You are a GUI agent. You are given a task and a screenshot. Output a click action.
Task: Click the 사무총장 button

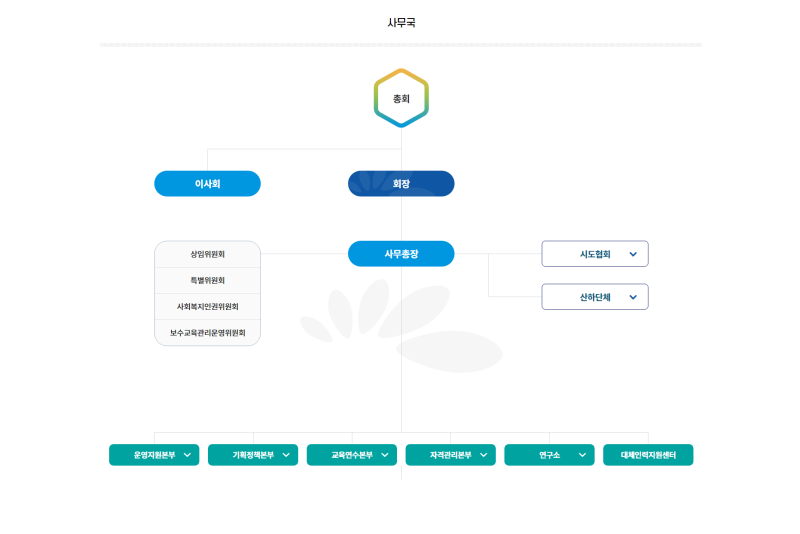401,254
